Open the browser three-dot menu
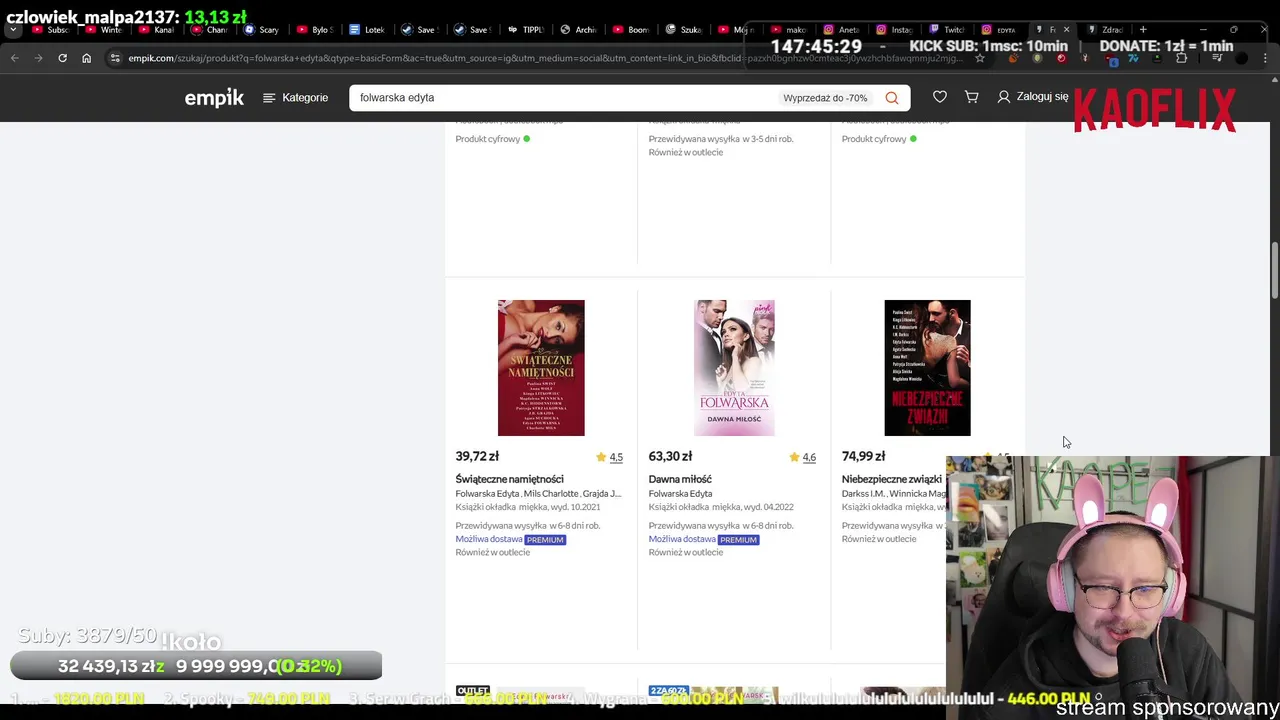 1265,58
